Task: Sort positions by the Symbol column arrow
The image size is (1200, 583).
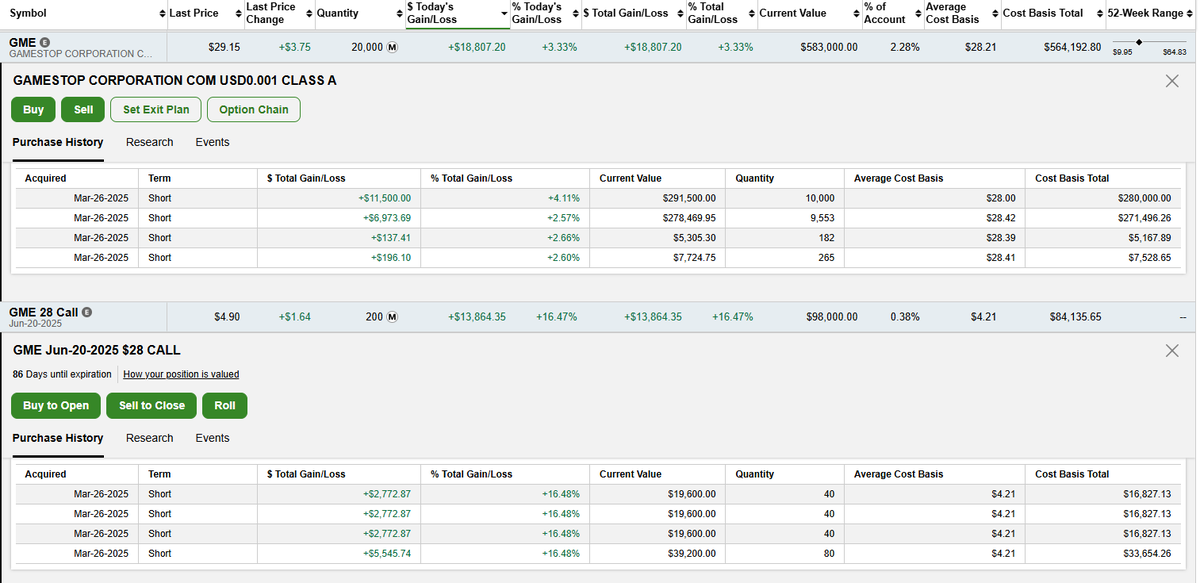Action: point(163,13)
